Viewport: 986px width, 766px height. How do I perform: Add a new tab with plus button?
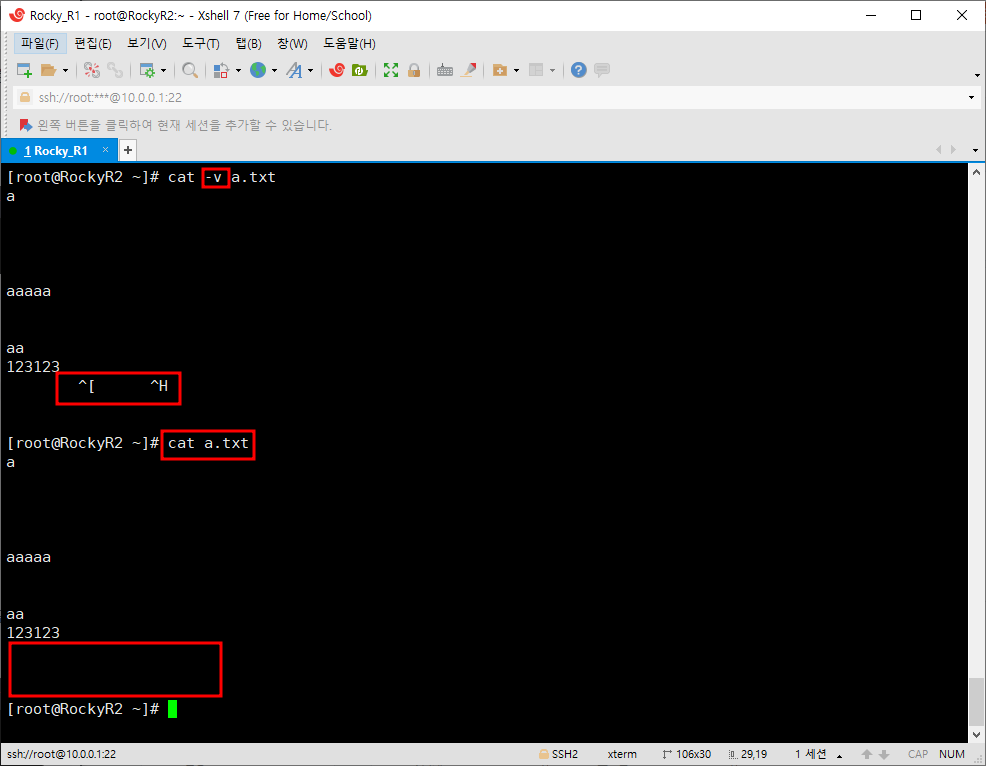coord(128,150)
